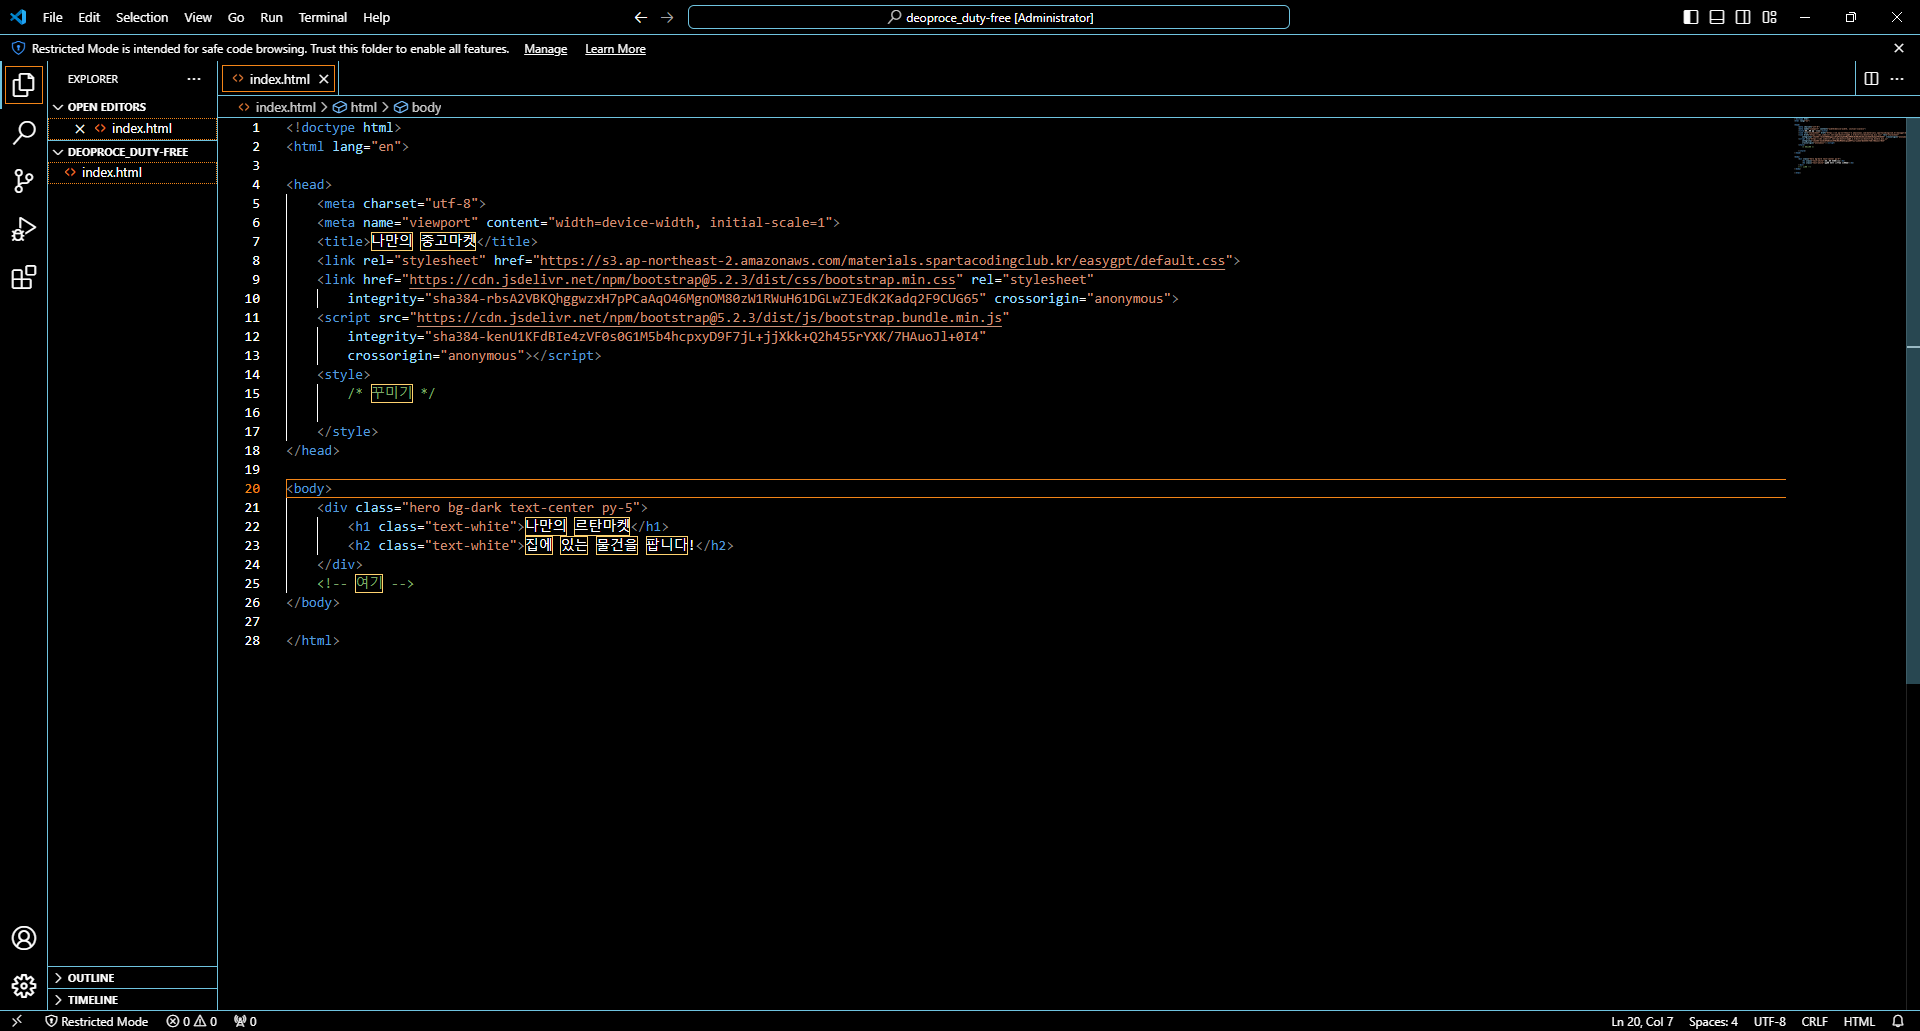Go back with the left arrow
The image size is (1920, 1031).
pos(641,17)
